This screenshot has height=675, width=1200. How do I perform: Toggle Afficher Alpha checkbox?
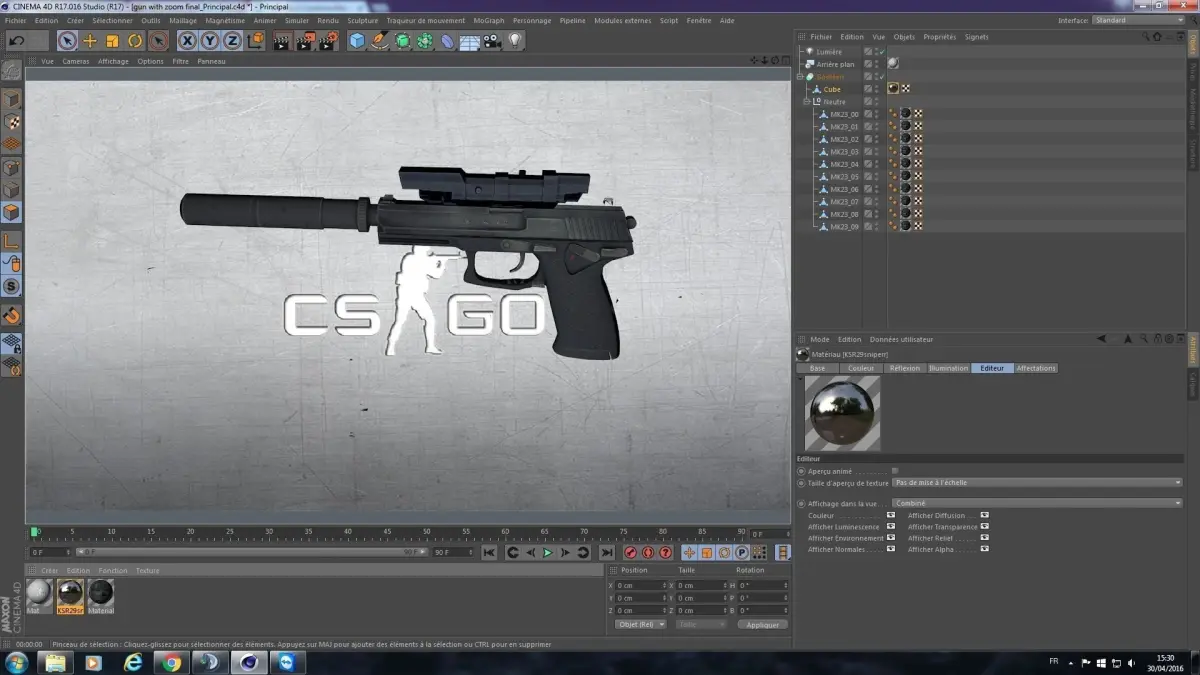[985, 549]
